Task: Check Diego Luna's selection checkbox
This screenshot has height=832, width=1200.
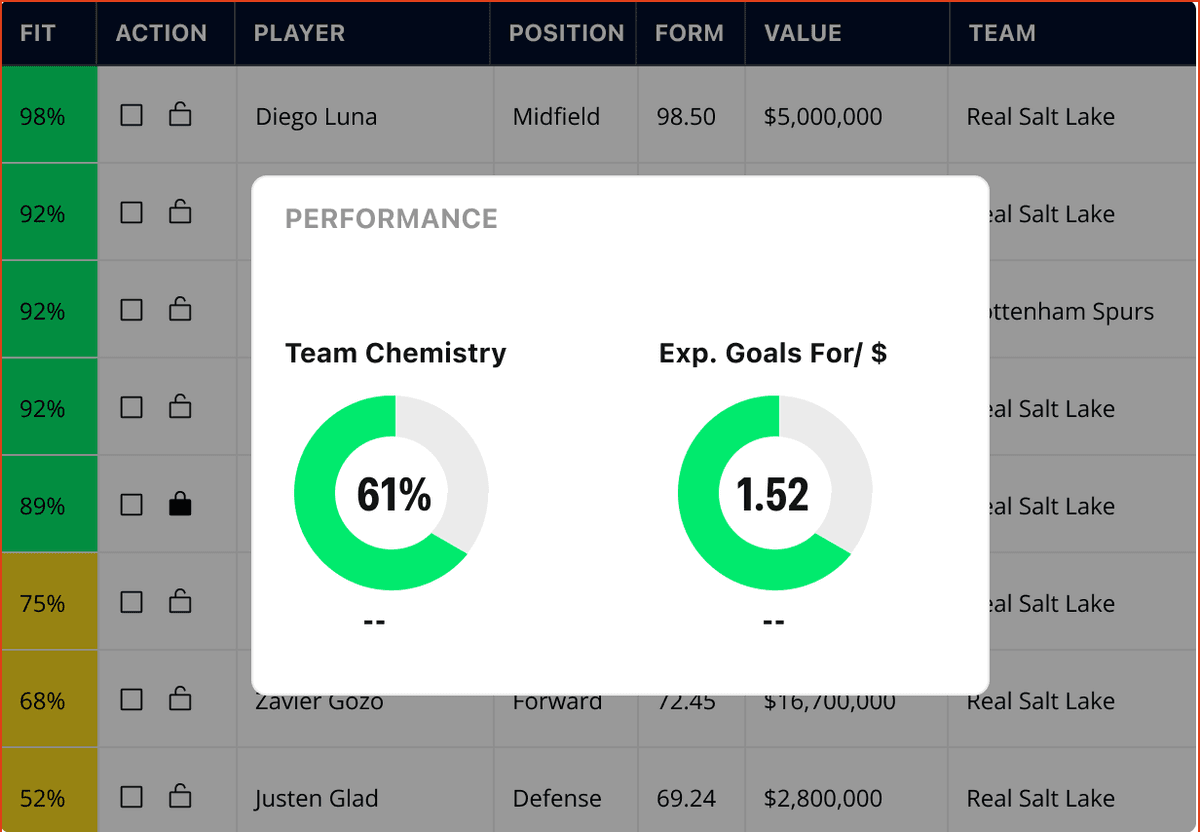Action: coord(131,114)
